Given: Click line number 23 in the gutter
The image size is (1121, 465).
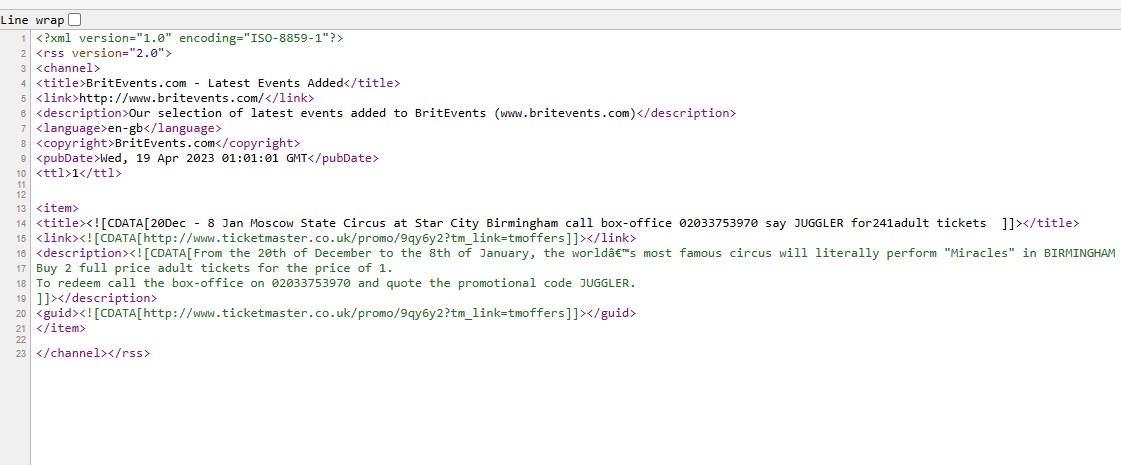Looking at the screenshot, I should tap(20, 353).
